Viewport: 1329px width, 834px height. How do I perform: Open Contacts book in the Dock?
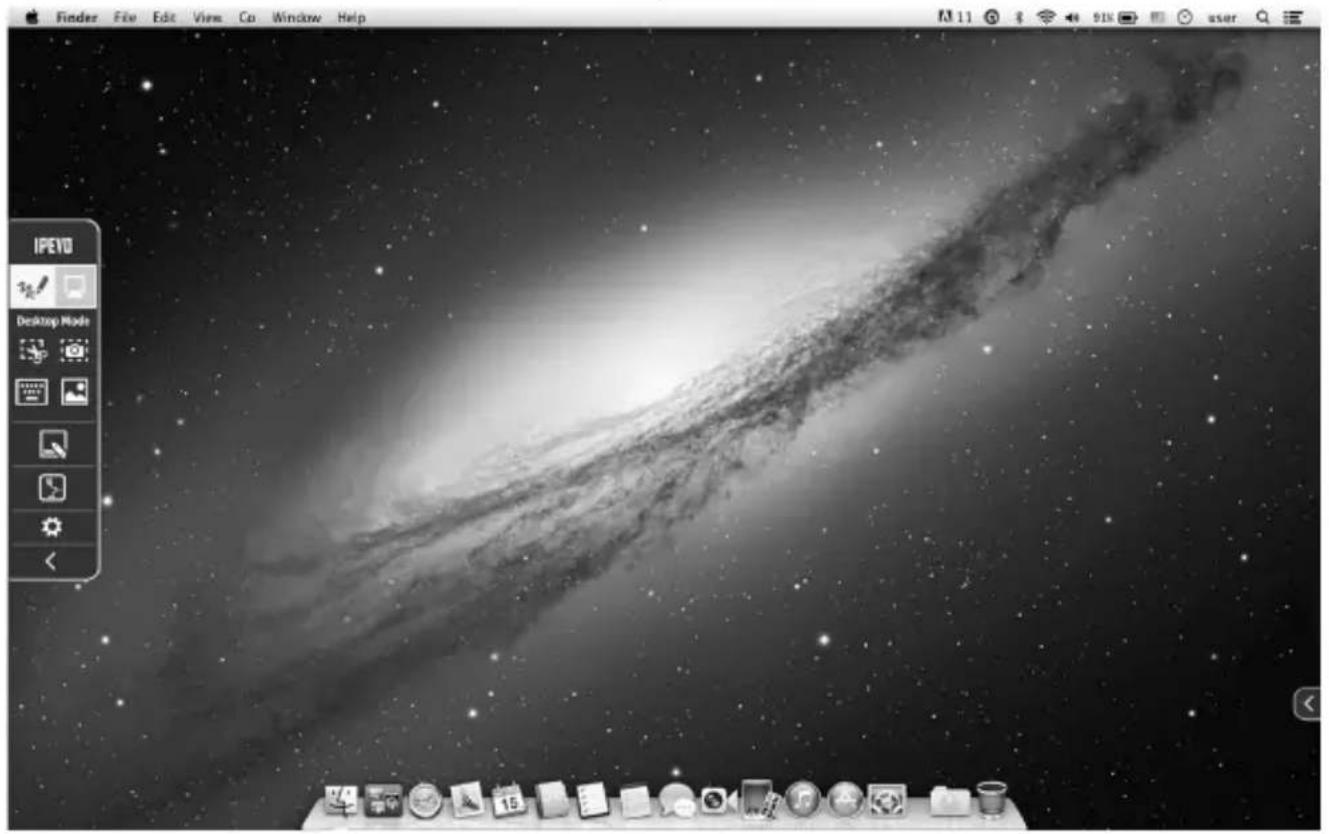click(x=551, y=800)
